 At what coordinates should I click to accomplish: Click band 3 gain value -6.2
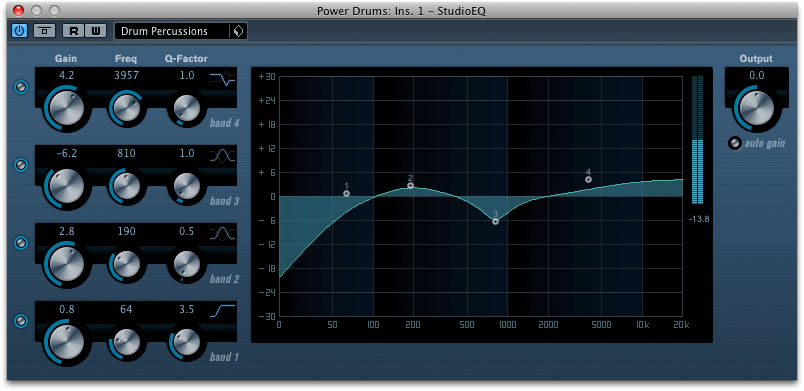[x=67, y=153]
